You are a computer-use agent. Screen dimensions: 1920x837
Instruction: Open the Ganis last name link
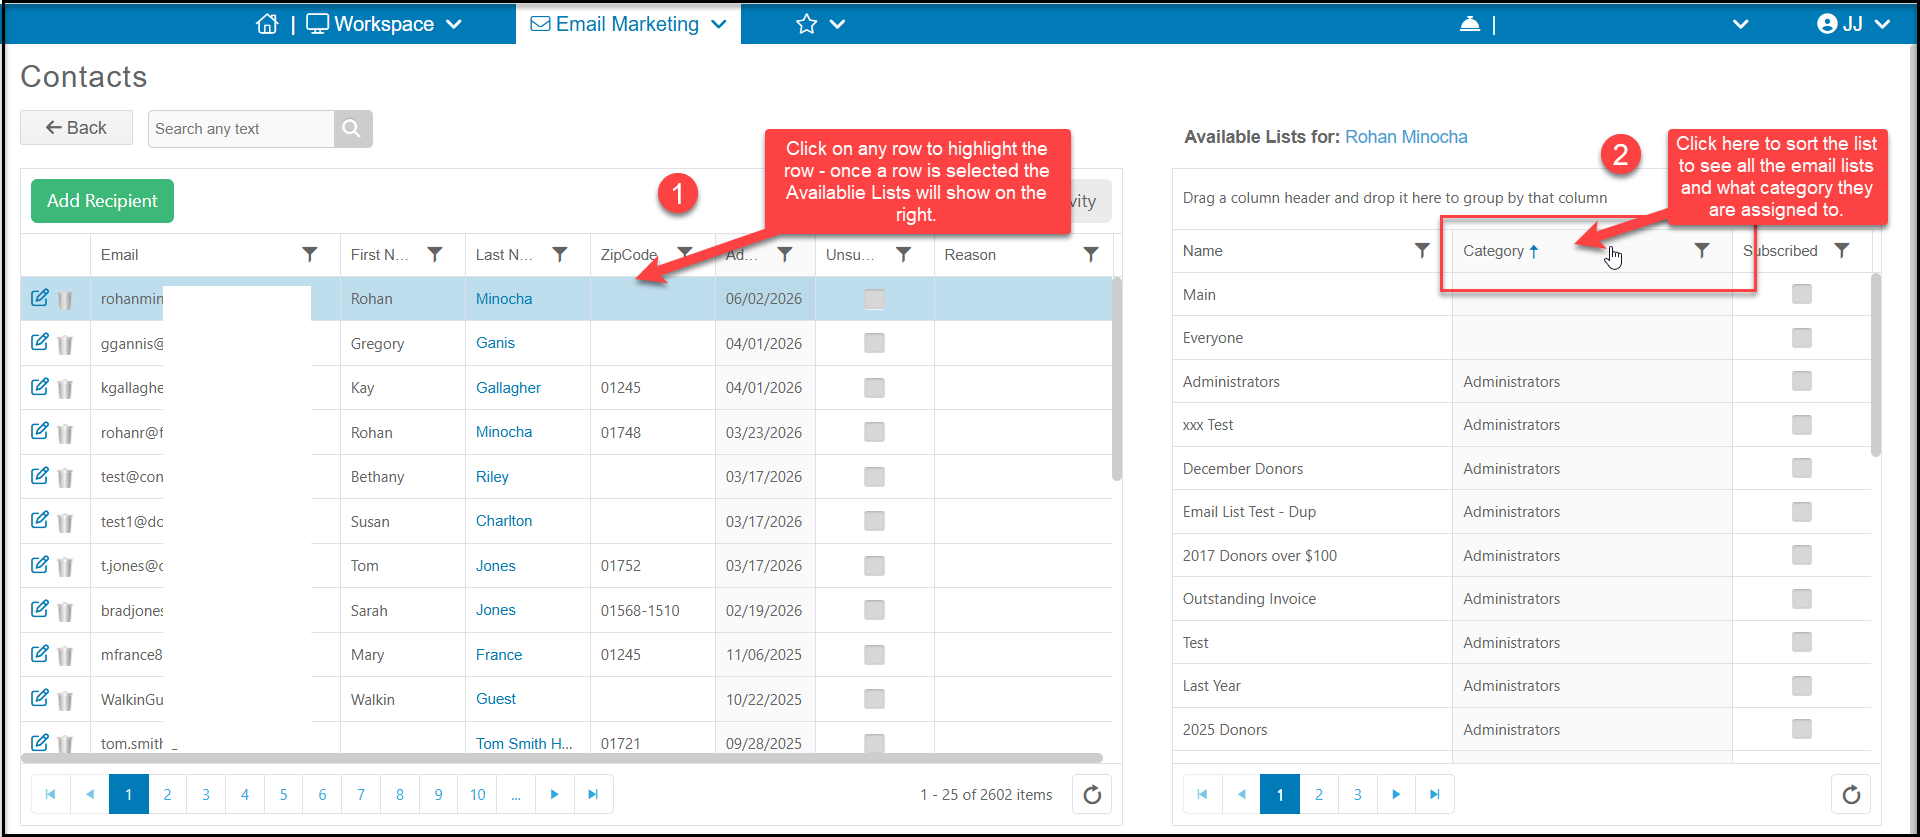click(x=495, y=343)
